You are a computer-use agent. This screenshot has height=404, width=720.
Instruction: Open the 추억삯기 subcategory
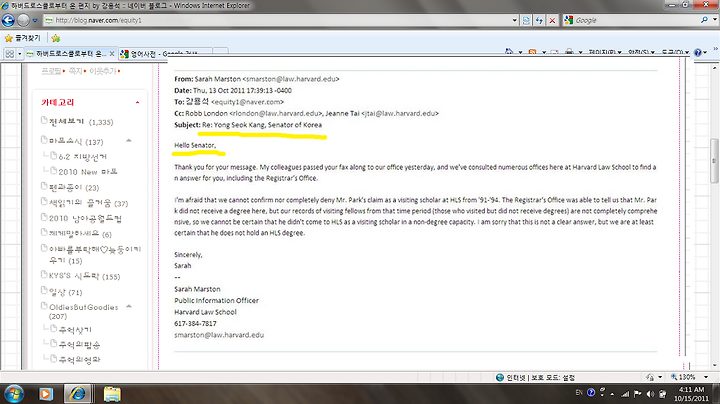point(75,330)
